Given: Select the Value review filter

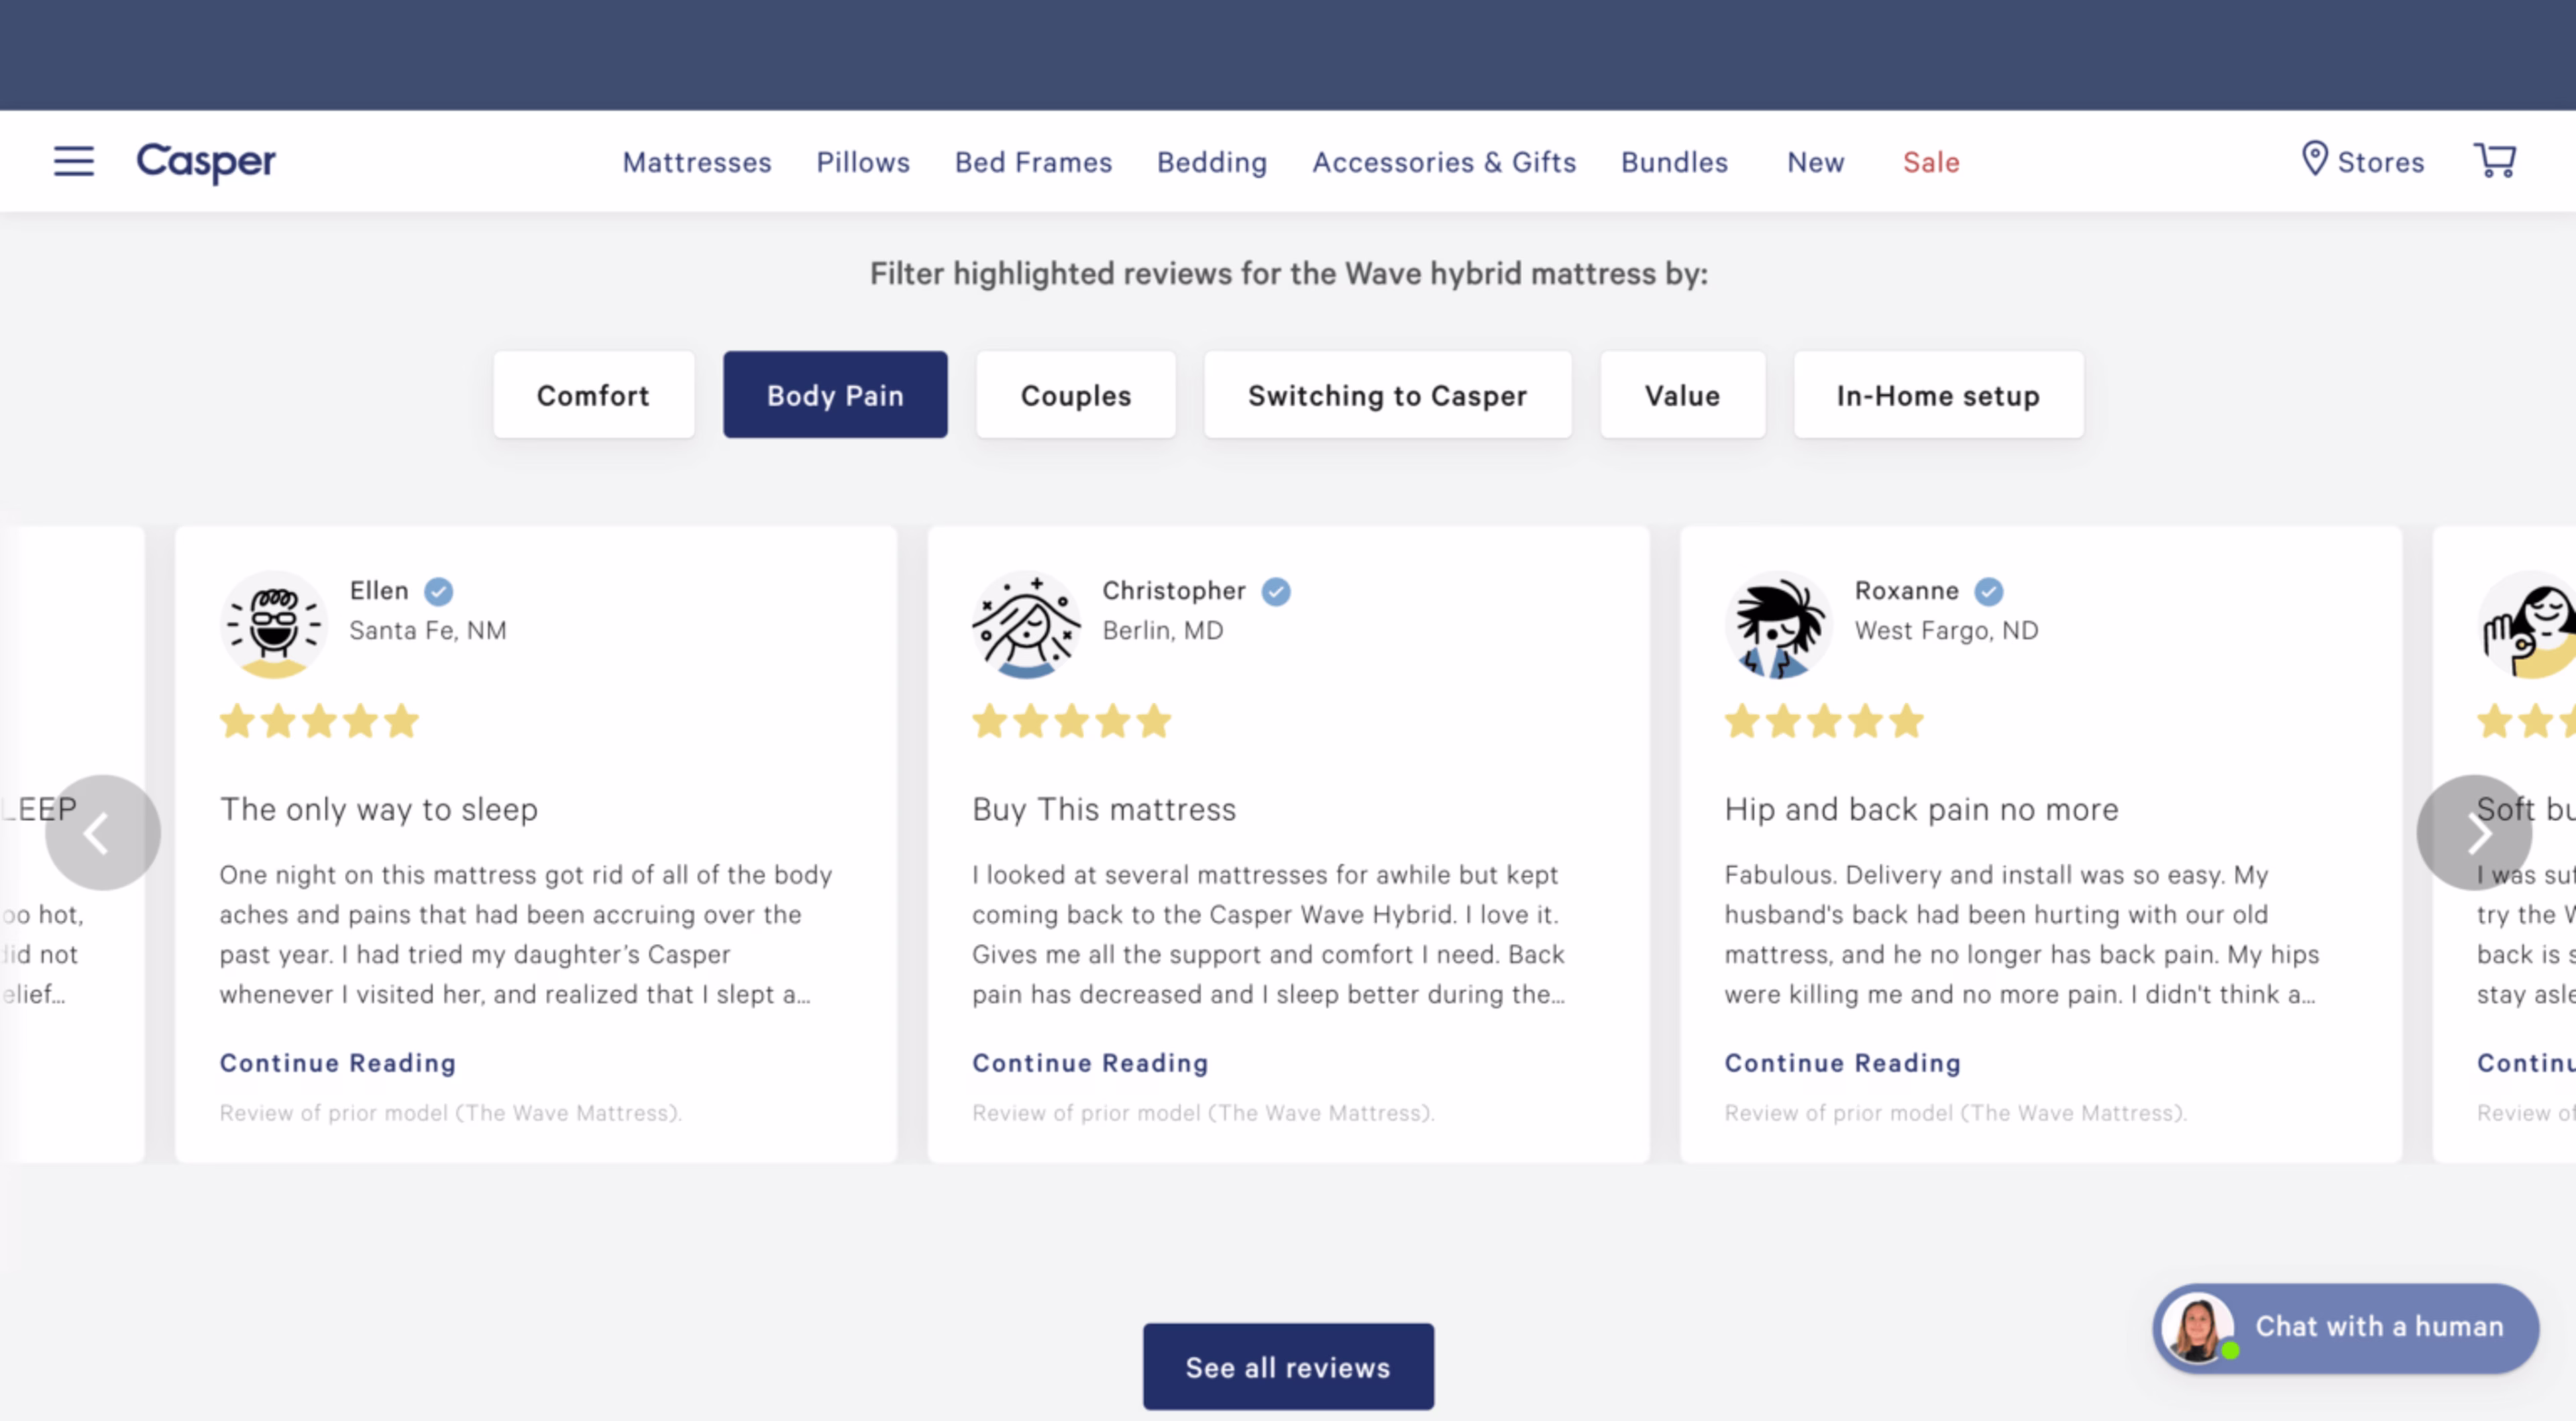Looking at the screenshot, I should pos(1682,395).
